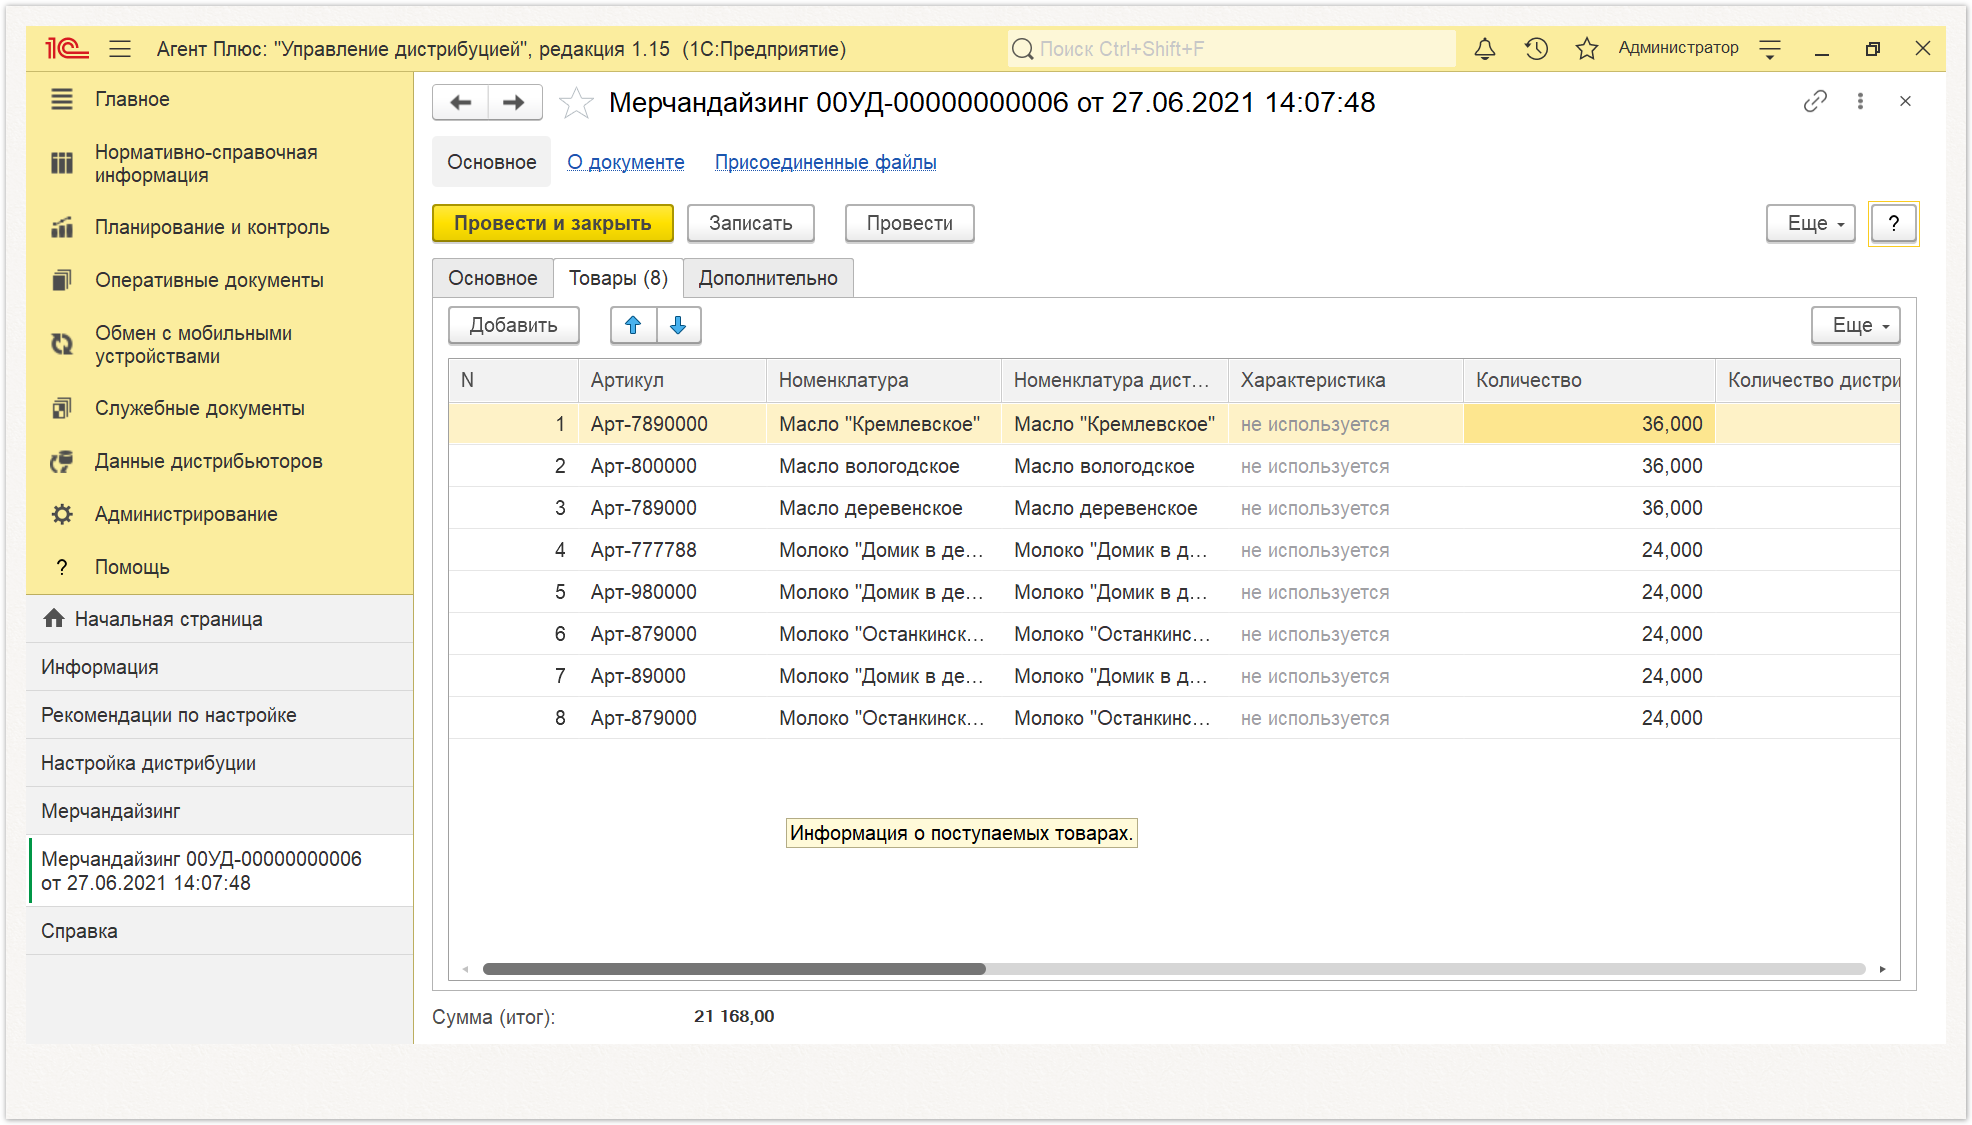This screenshot has width=1972, height=1125.
Task: Click the search field in top bar
Action: click(x=1231, y=48)
